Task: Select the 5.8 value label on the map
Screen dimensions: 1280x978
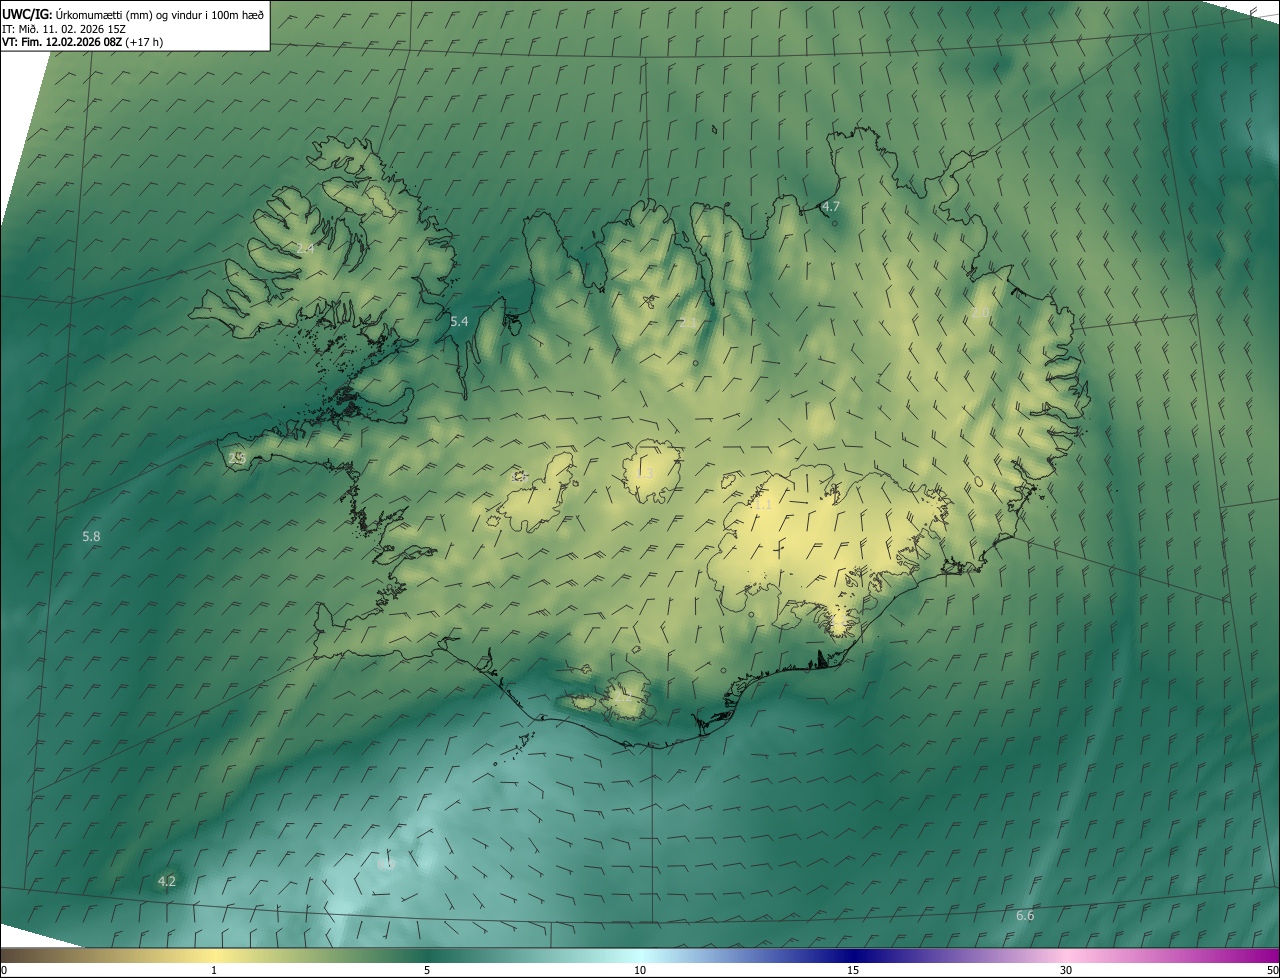Action: [91, 536]
